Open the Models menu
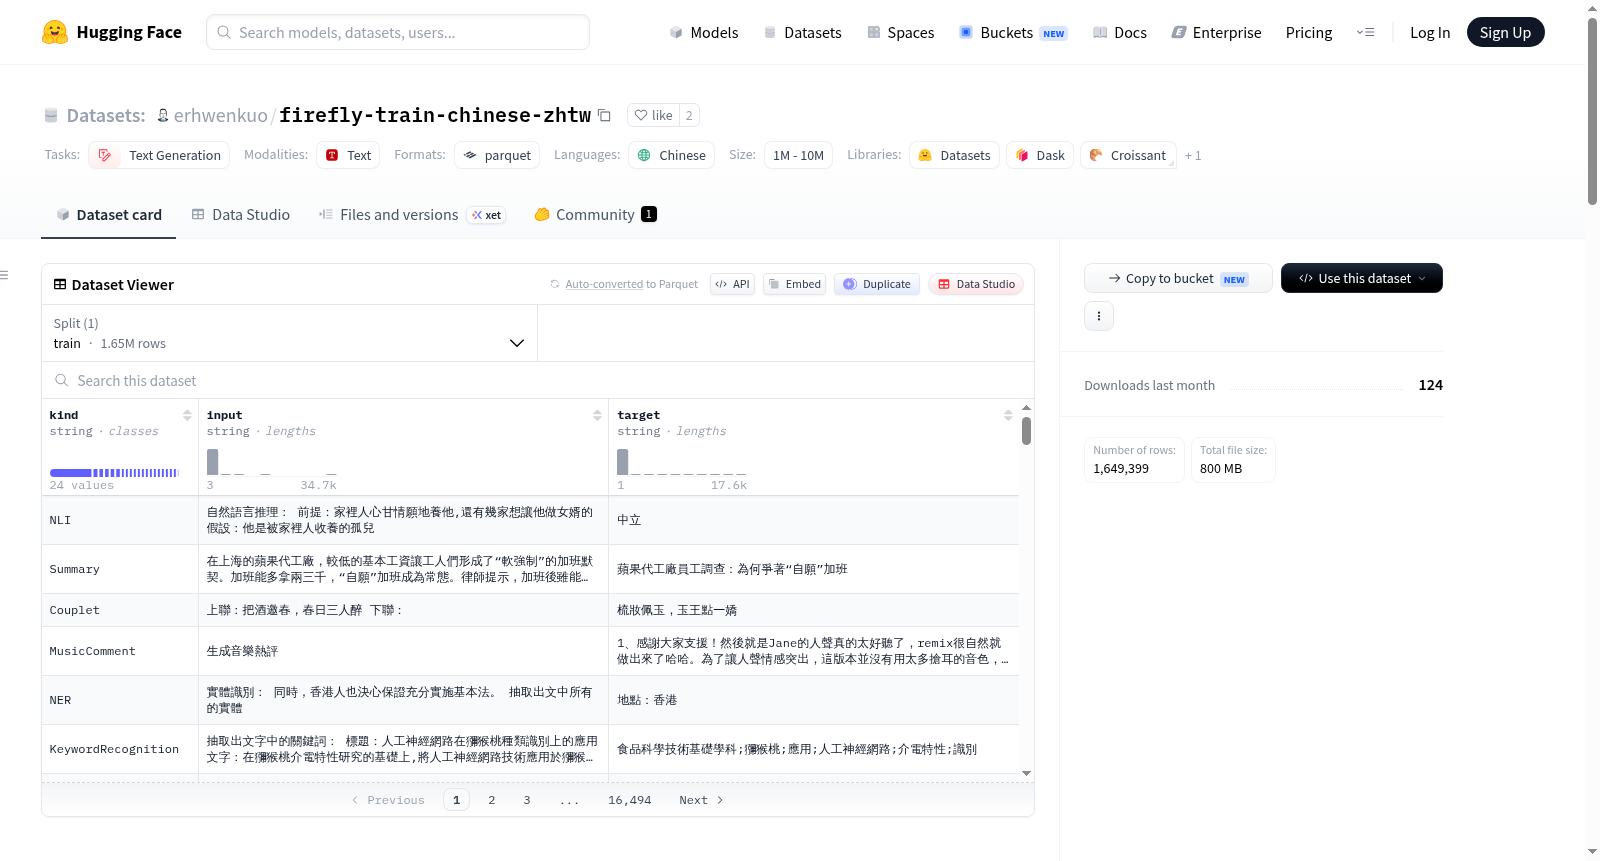Viewport: 1600px width, 861px height. coord(704,32)
